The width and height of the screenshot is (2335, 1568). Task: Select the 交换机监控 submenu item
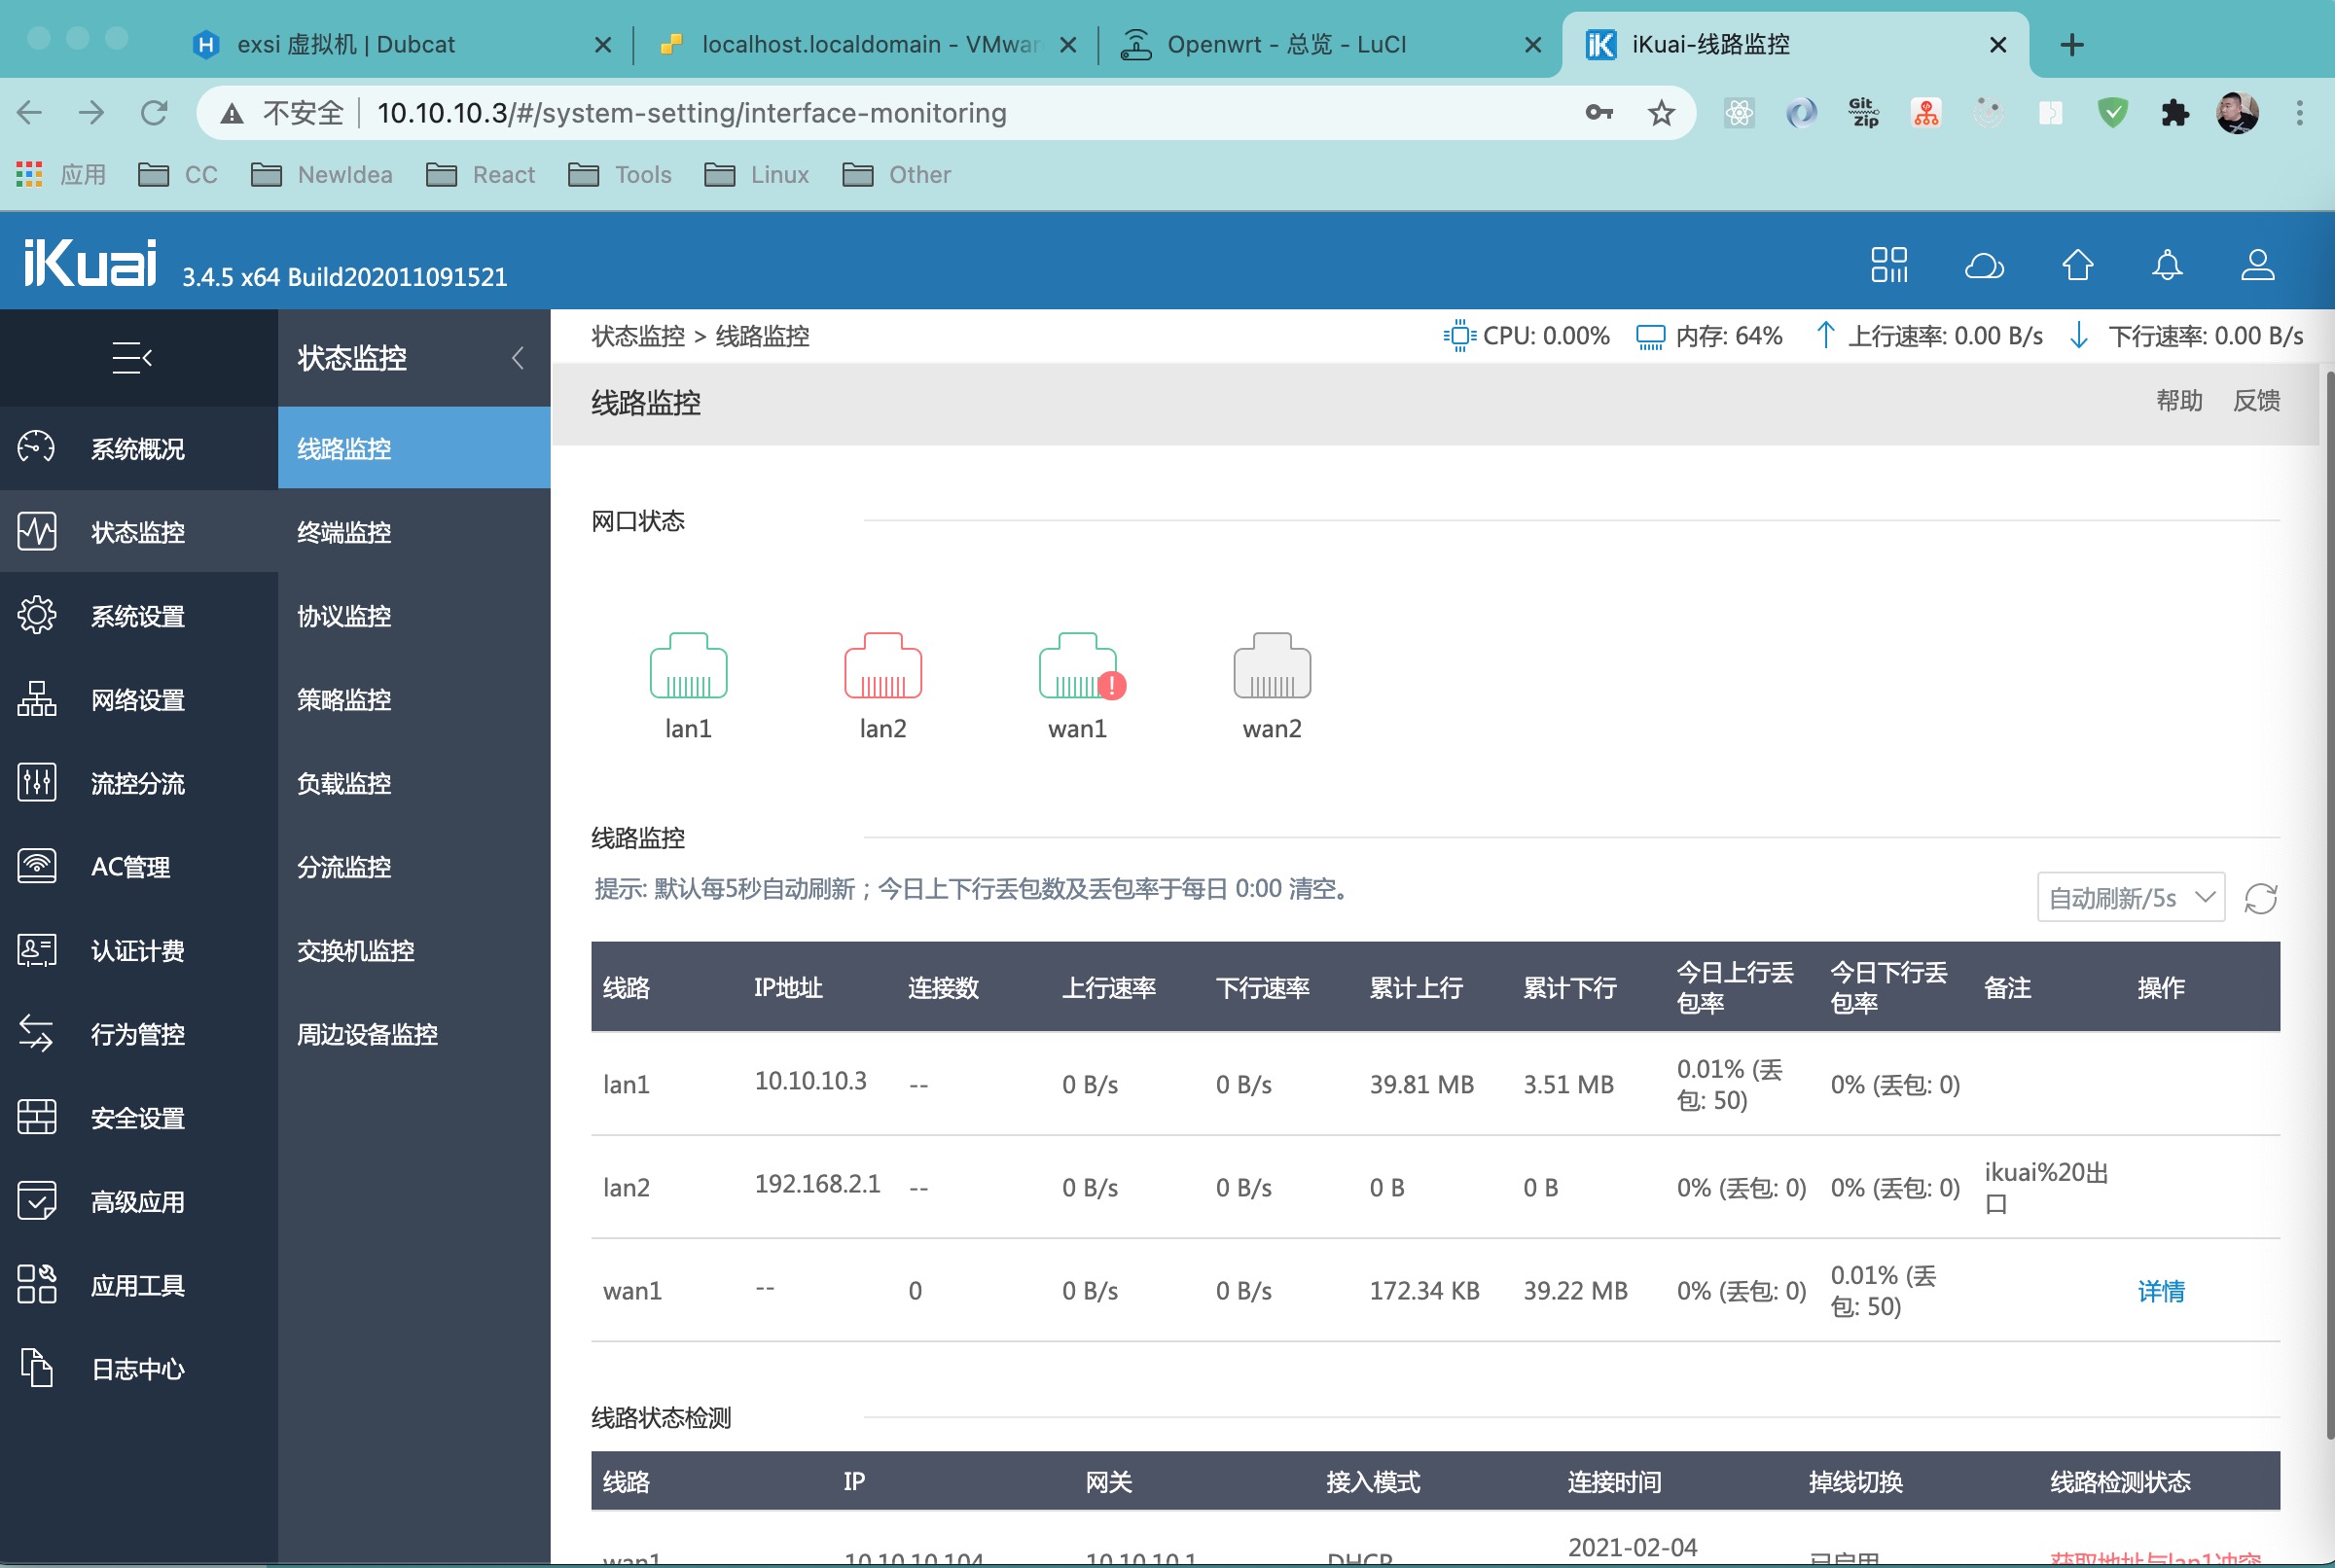coord(414,951)
